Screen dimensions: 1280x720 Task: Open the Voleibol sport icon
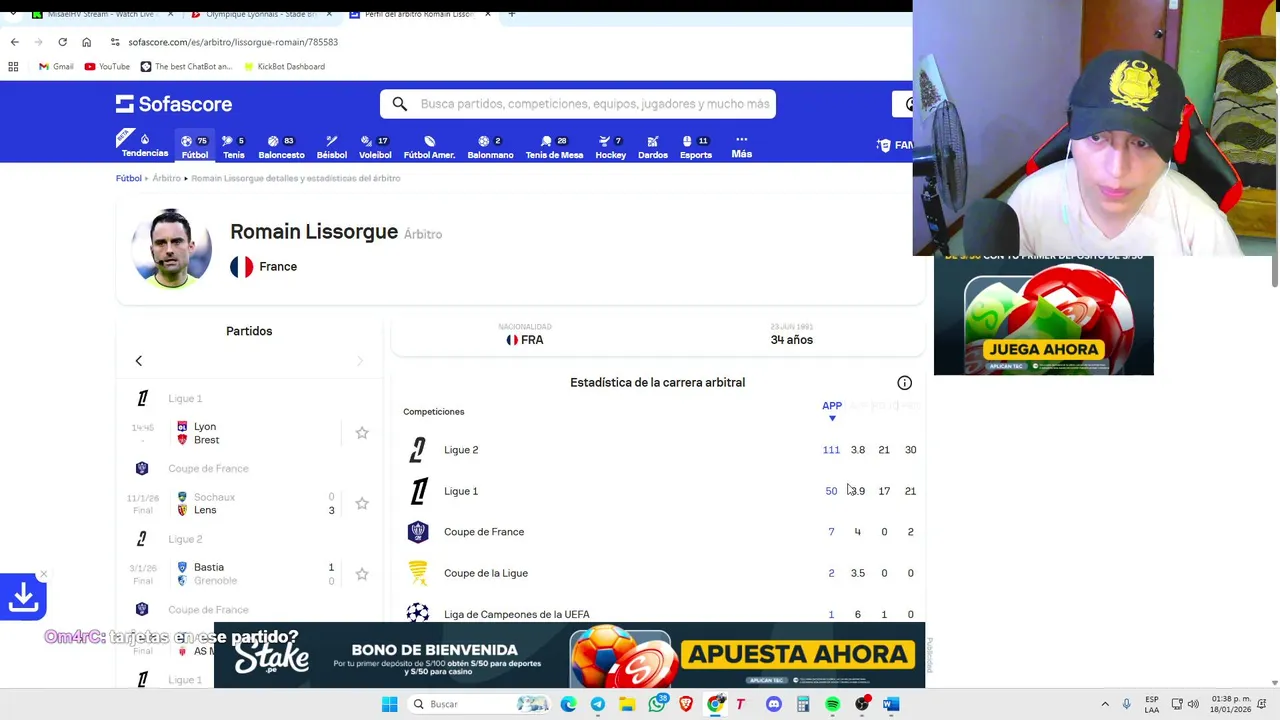[375, 147]
